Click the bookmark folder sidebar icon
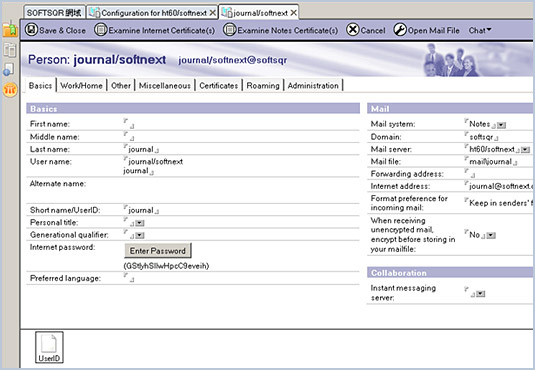535x370 pixels. [x=10, y=29]
